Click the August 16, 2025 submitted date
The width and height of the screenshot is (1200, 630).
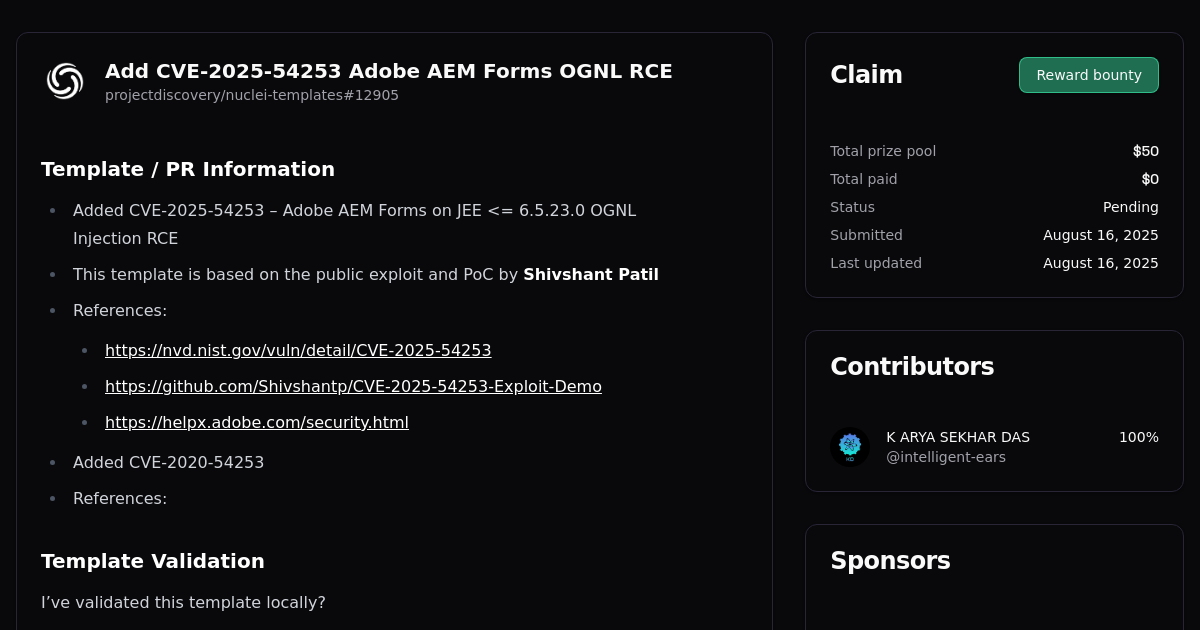pos(1100,235)
